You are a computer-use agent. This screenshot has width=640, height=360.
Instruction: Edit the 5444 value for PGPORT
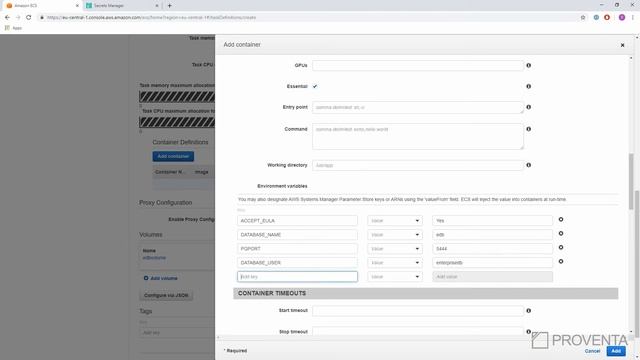[492, 249]
